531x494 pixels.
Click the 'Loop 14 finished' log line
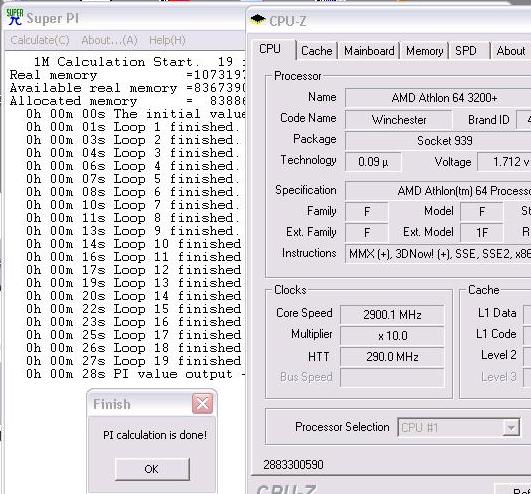[134, 296]
